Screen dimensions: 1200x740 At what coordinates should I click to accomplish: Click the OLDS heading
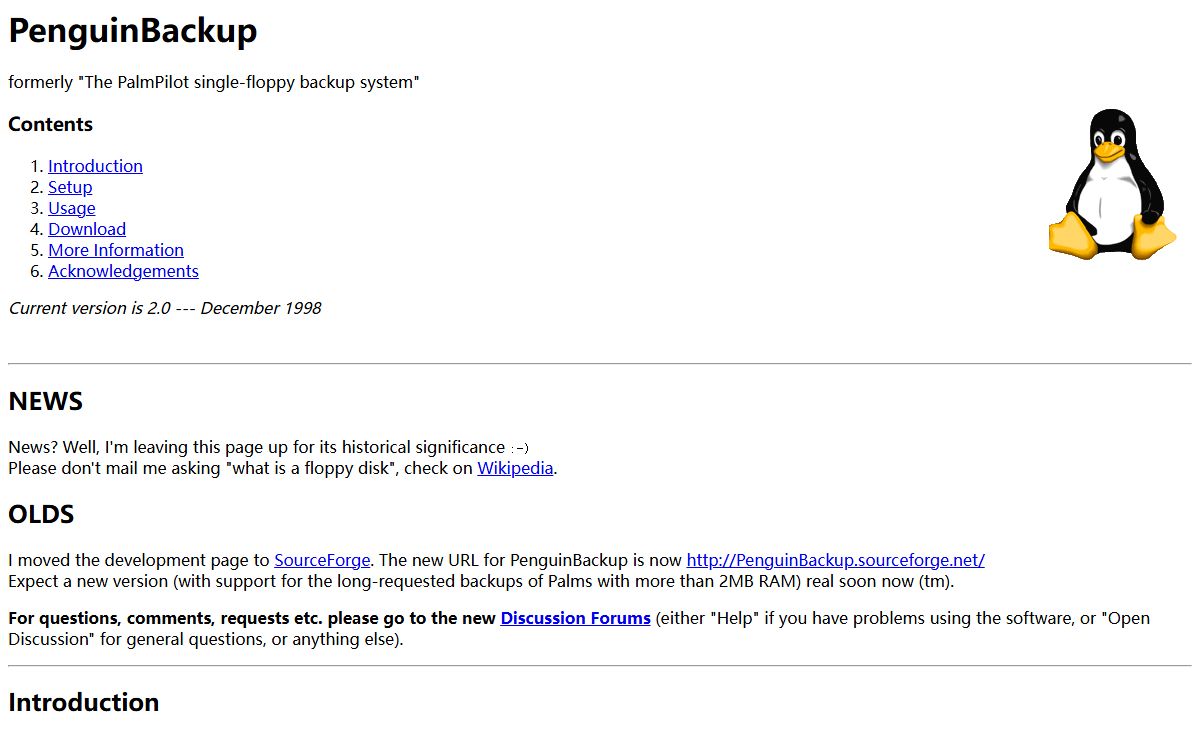click(x=41, y=515)
